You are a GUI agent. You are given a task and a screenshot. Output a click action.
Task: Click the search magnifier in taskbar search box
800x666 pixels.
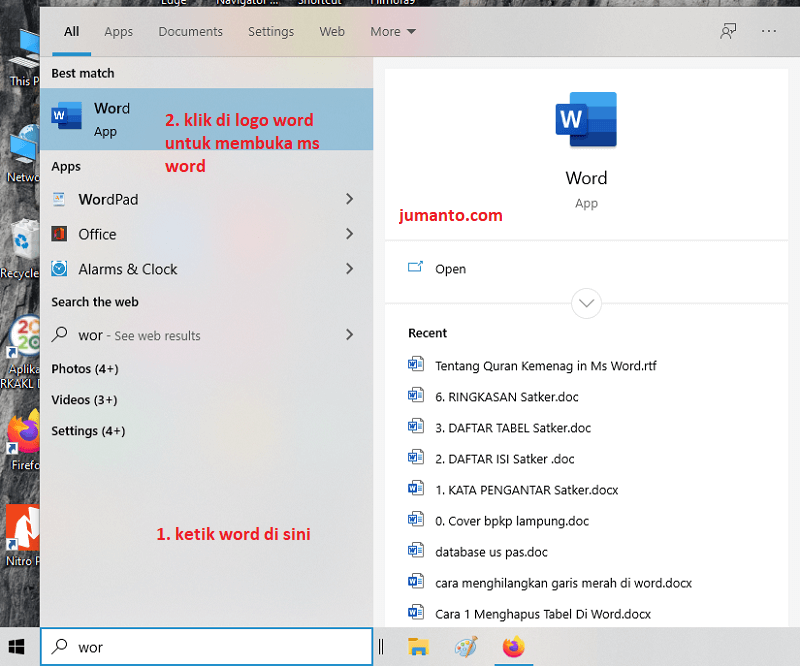[59, 646]
